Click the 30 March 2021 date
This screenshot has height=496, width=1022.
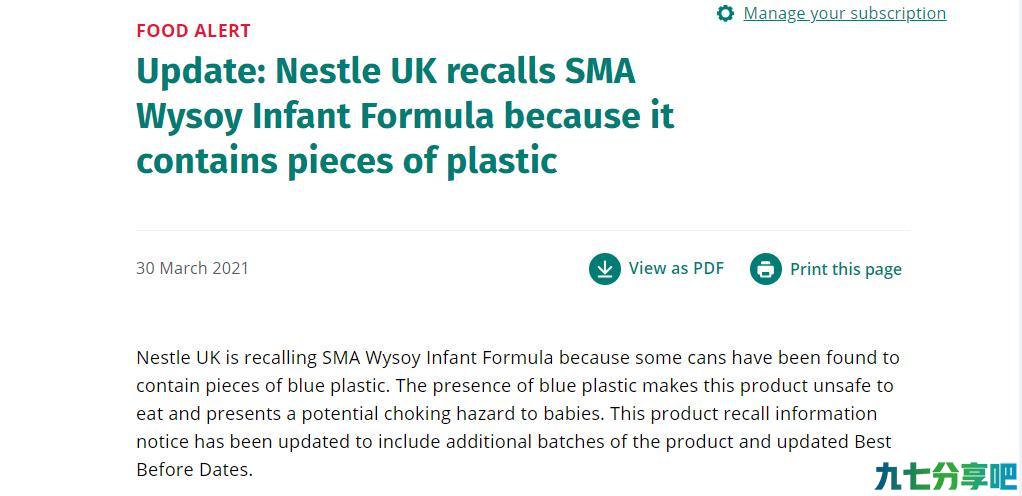[192, 268]
